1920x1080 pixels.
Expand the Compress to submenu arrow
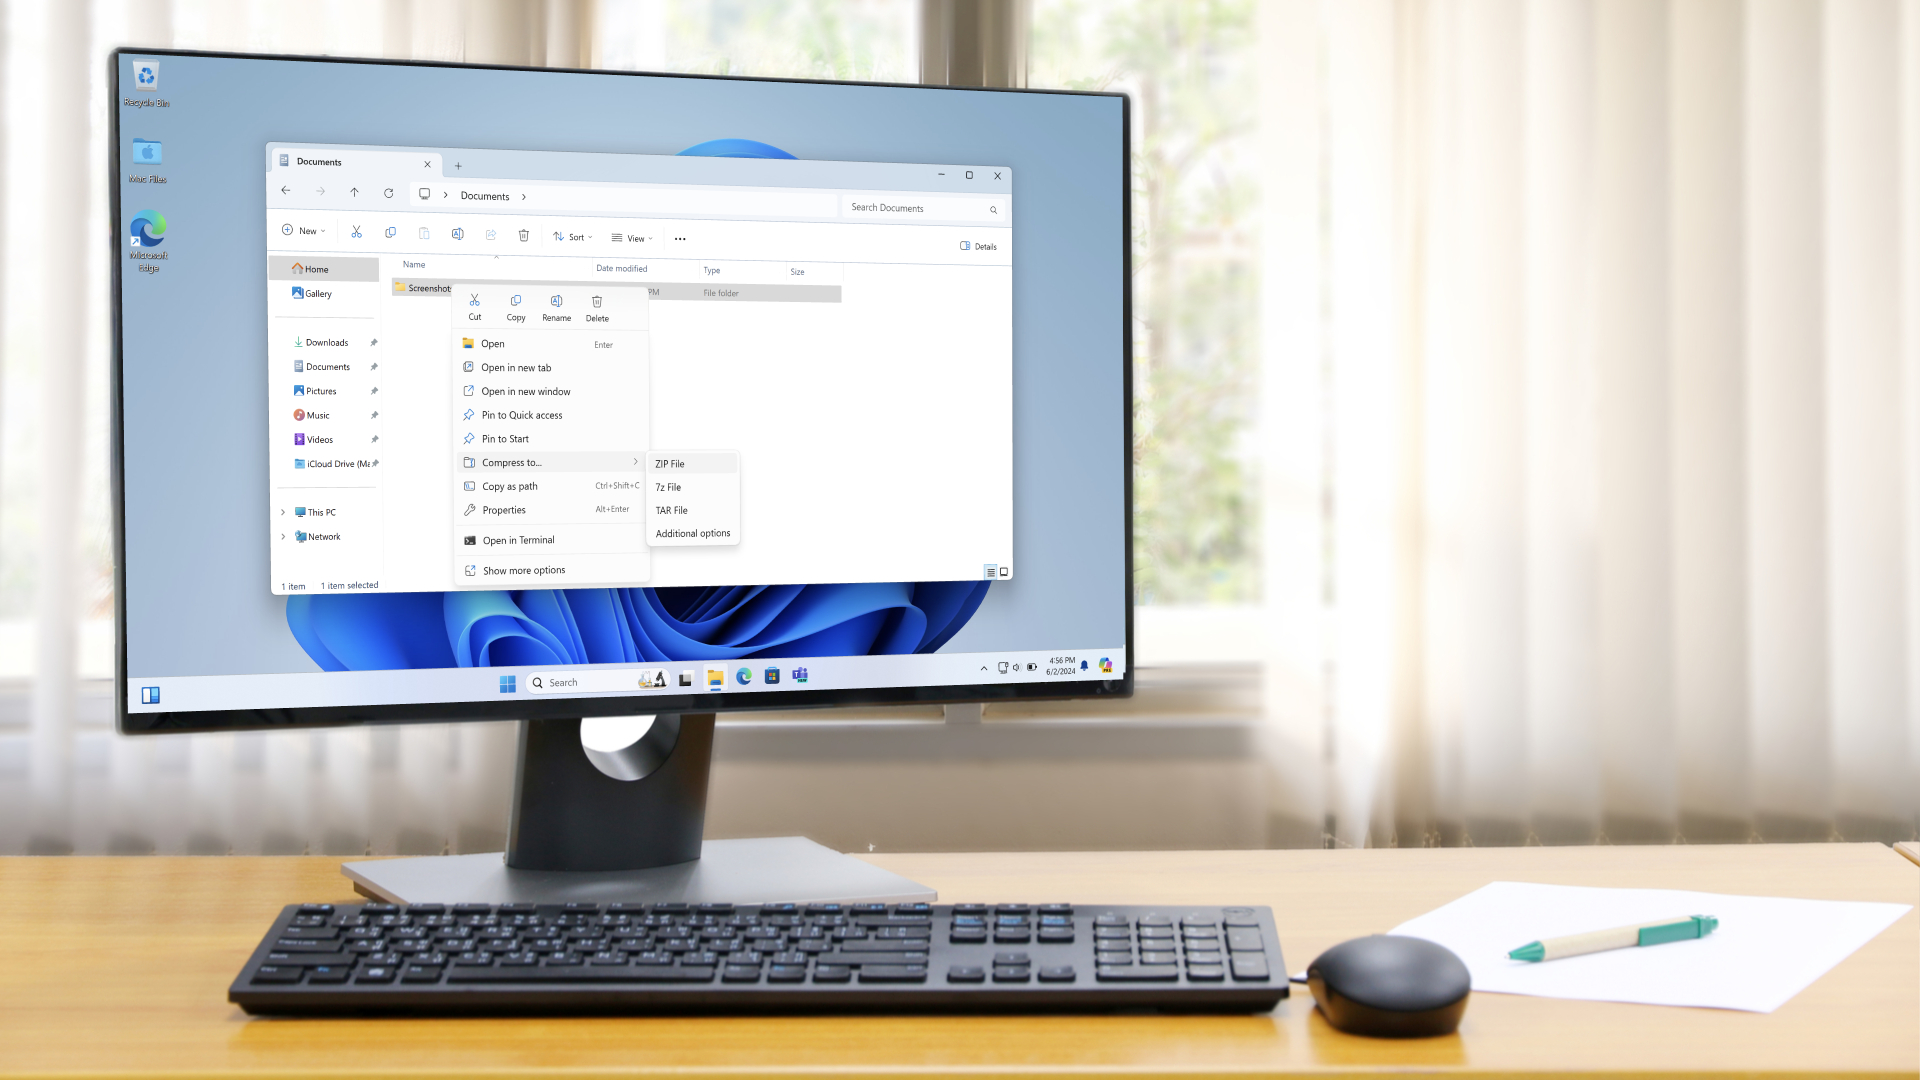(x=634, y=462)
